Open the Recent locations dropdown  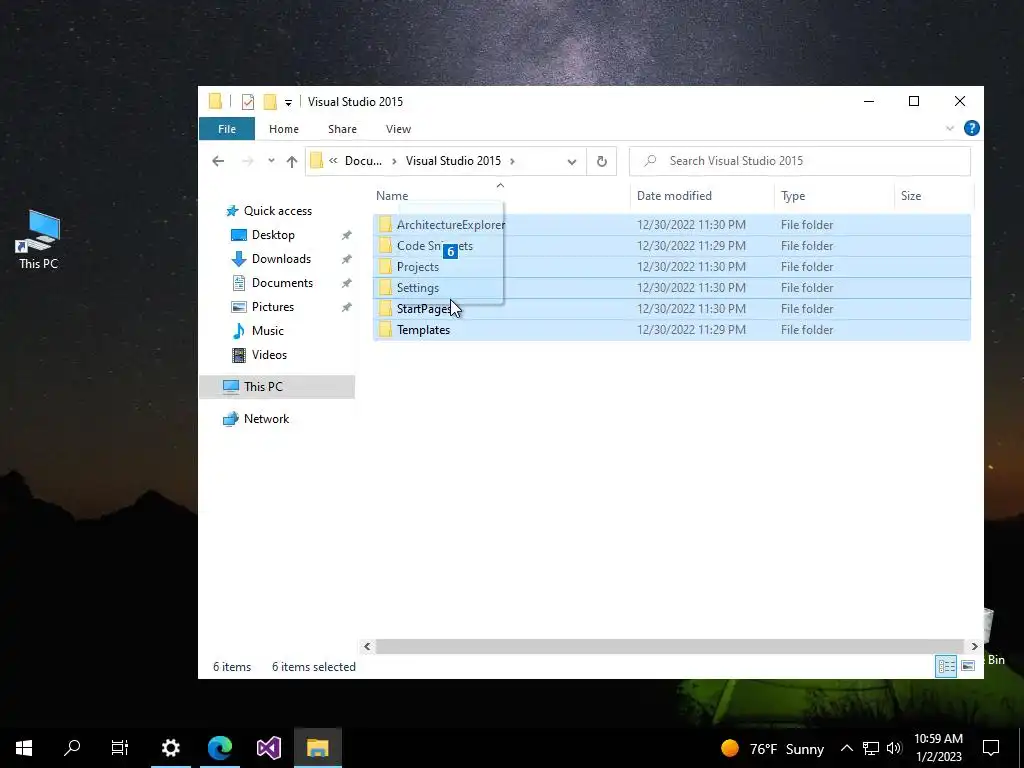(271, 161)
